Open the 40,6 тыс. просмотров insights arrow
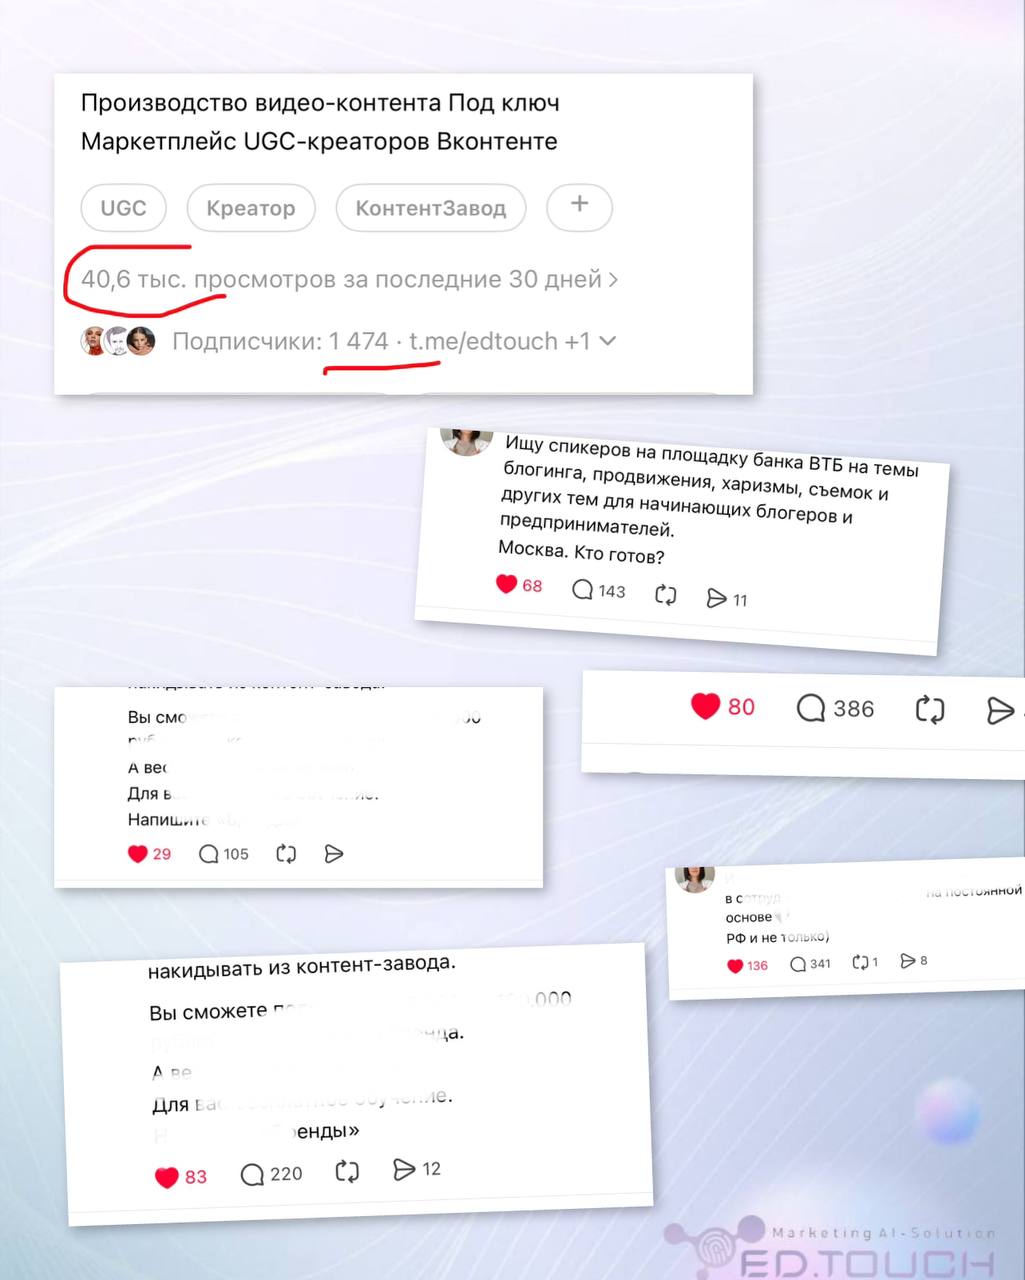 [614, 279]
